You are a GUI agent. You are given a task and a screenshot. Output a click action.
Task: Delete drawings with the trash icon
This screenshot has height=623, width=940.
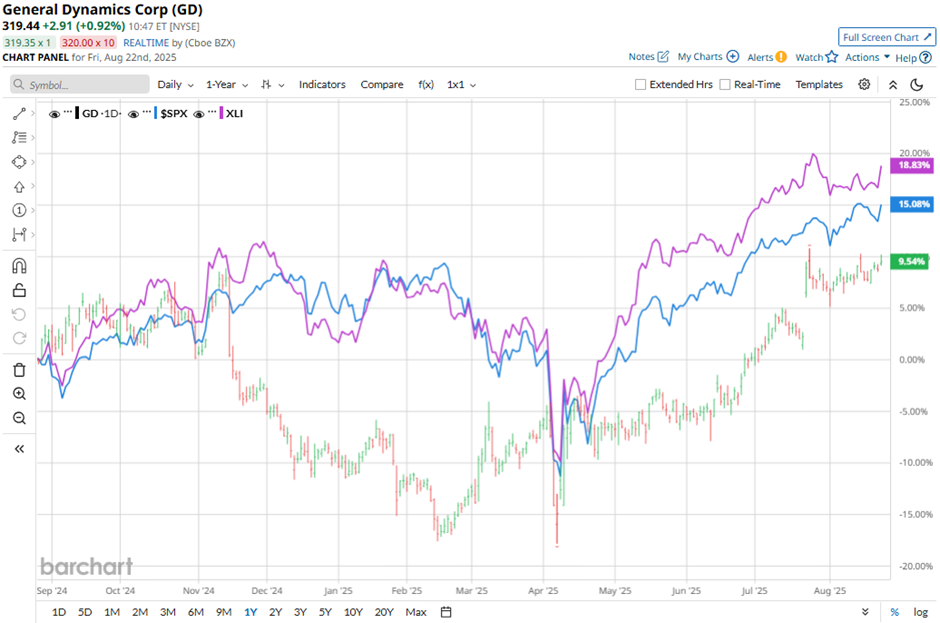click(x=19, y=370)
